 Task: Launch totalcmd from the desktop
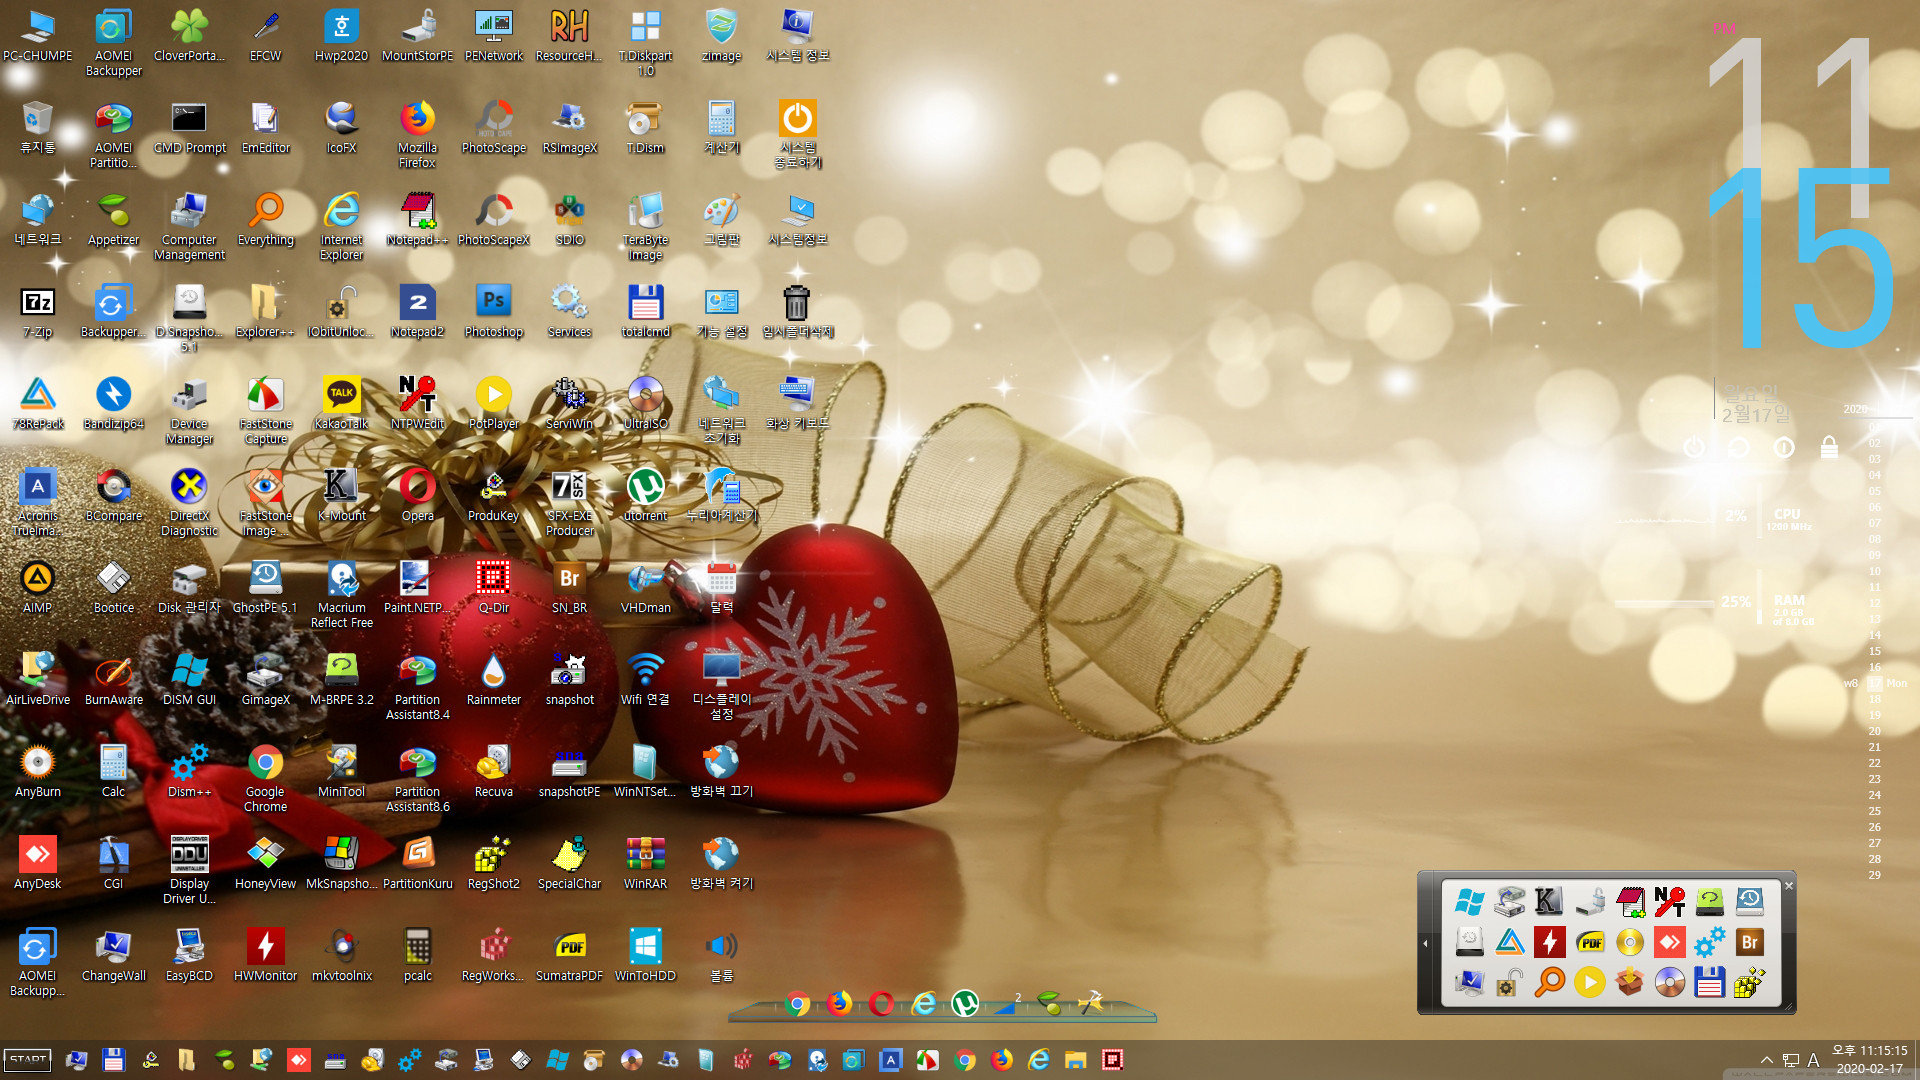645,311
